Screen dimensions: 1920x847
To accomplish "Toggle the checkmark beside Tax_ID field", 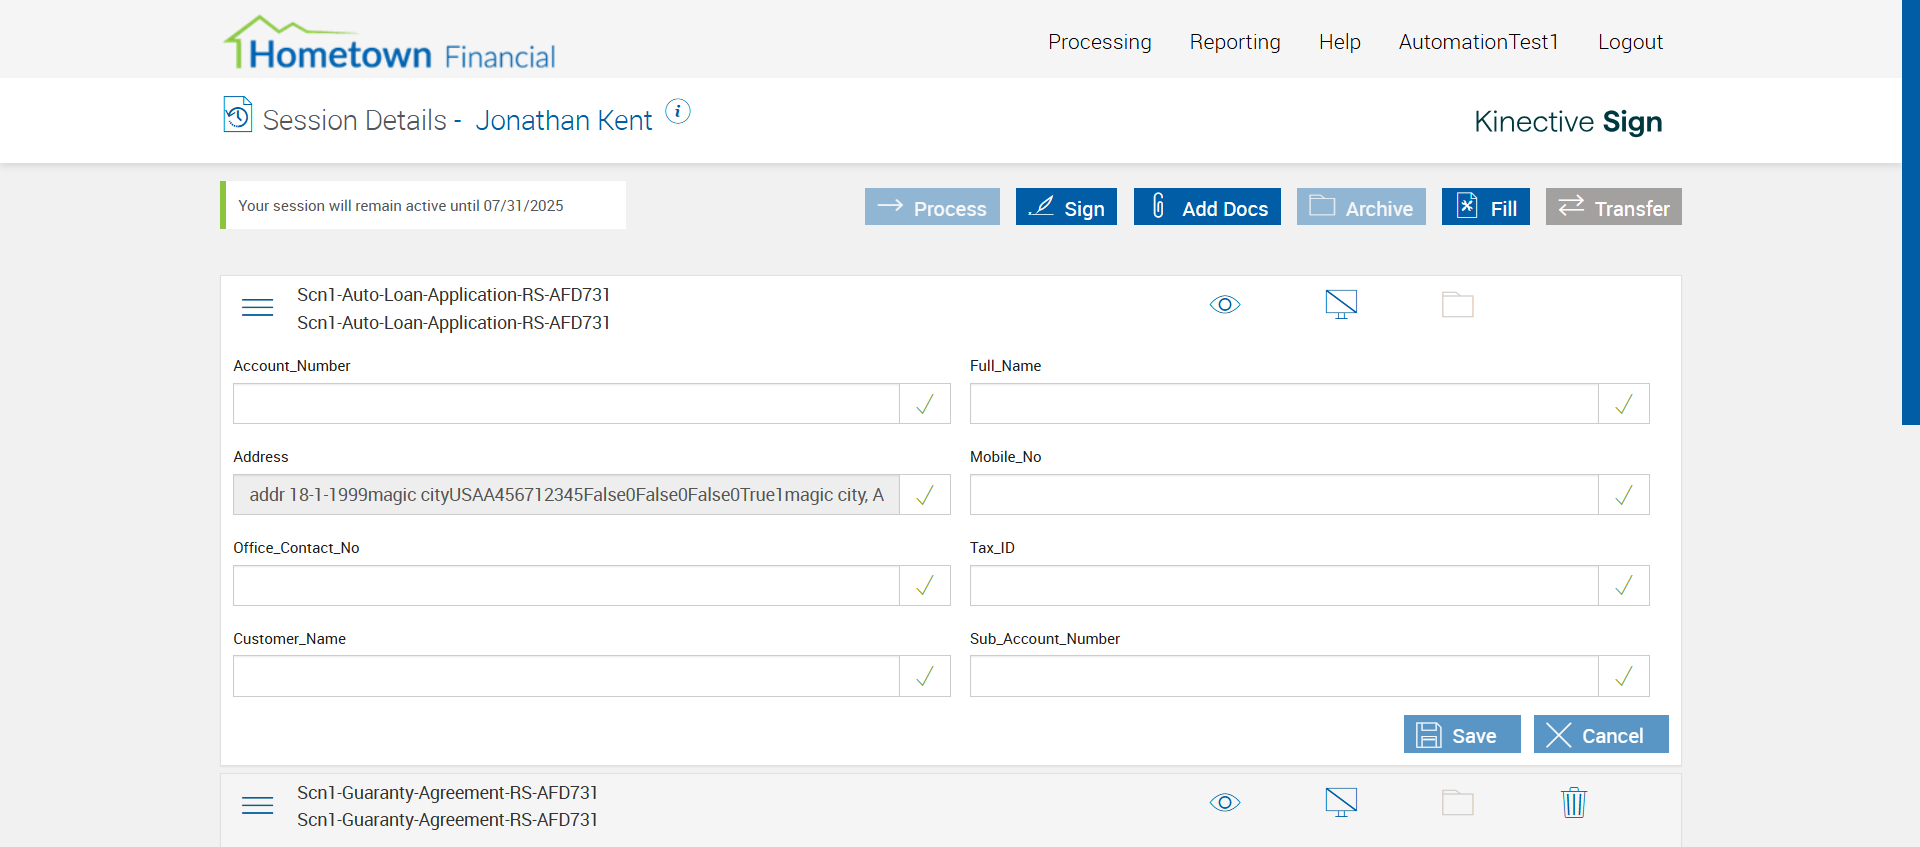I will 1623,586.
